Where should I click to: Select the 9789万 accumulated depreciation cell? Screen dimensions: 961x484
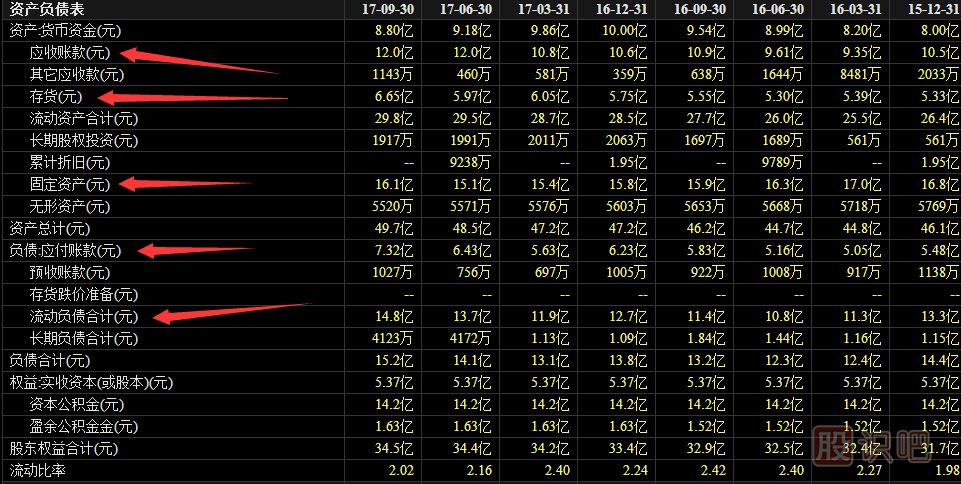[784, 162]
